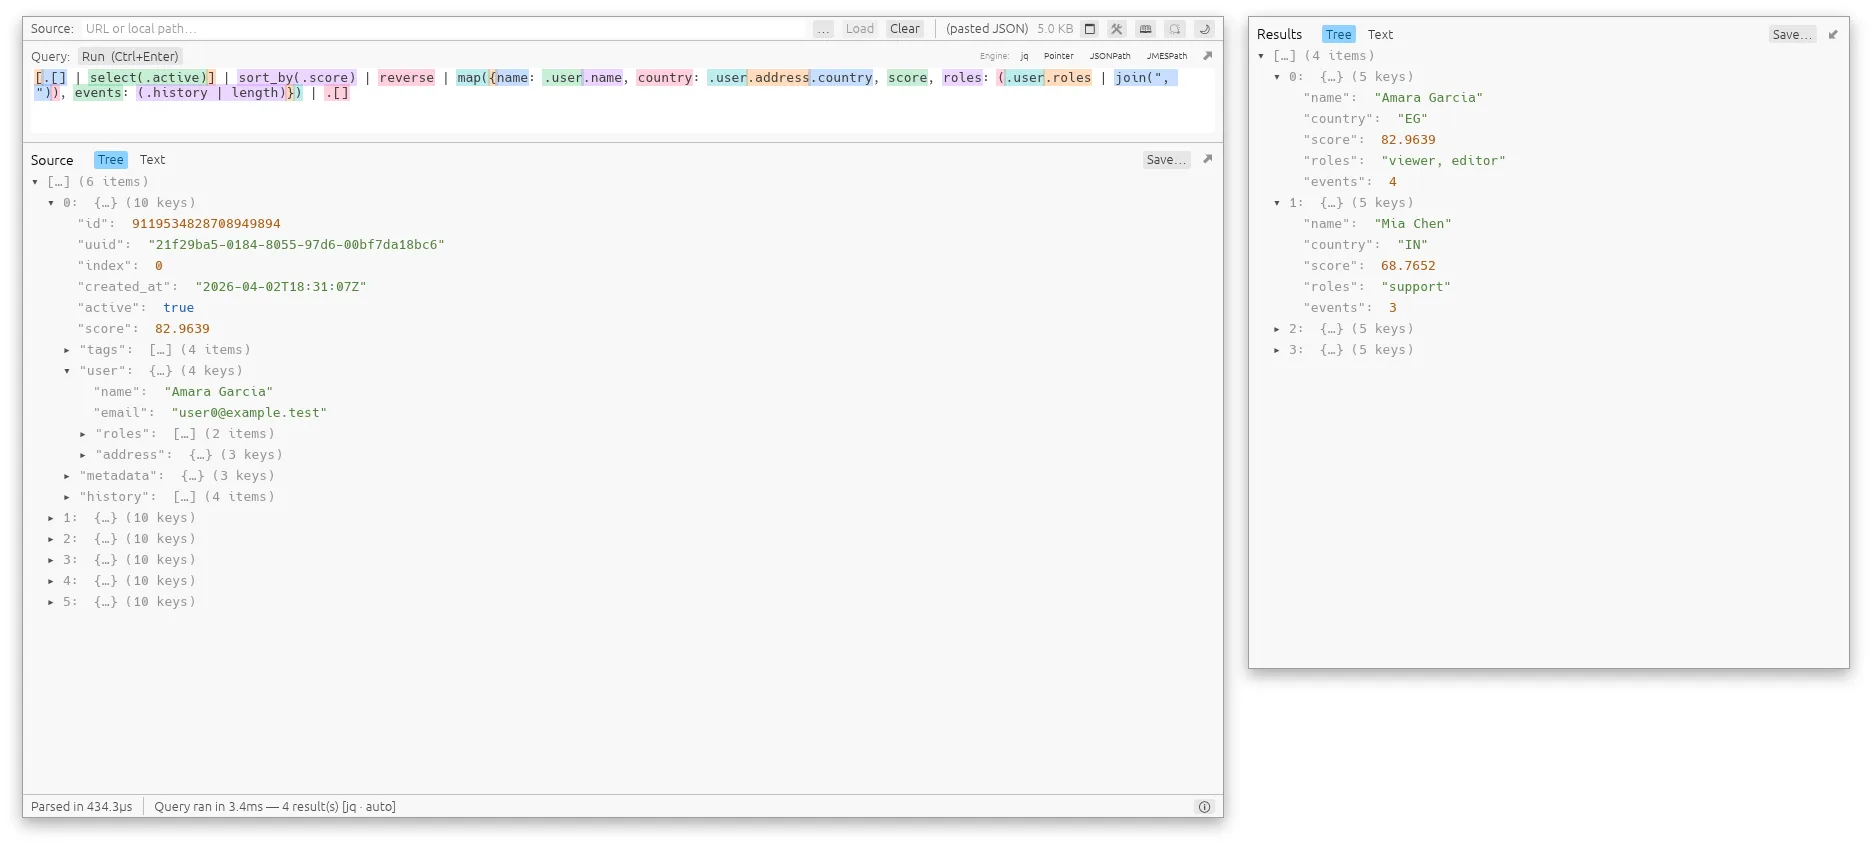This screenshot has width=1872, height=846.
Task: Expand item 2 in Results tree
Action: 1277,329
